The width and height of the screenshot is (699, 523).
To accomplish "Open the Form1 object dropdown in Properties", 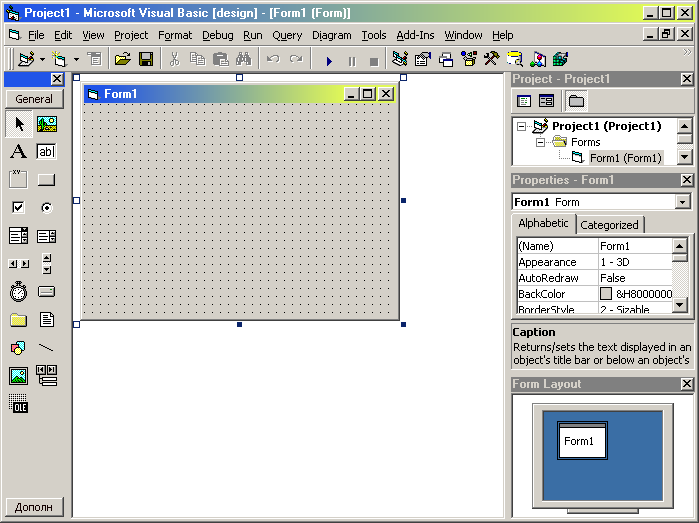I will (683, 202).
